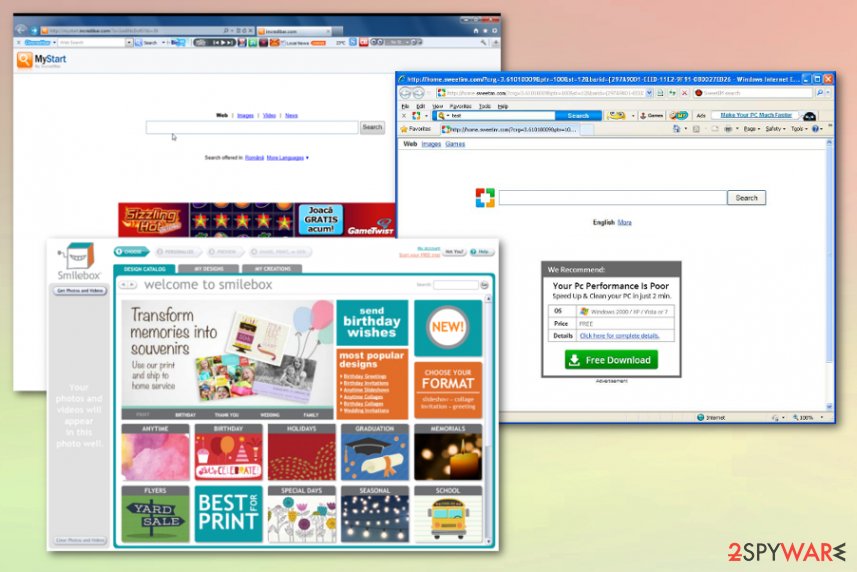
Task: Click the Search button on the MyStart page
Action: (x=372, y=127)
